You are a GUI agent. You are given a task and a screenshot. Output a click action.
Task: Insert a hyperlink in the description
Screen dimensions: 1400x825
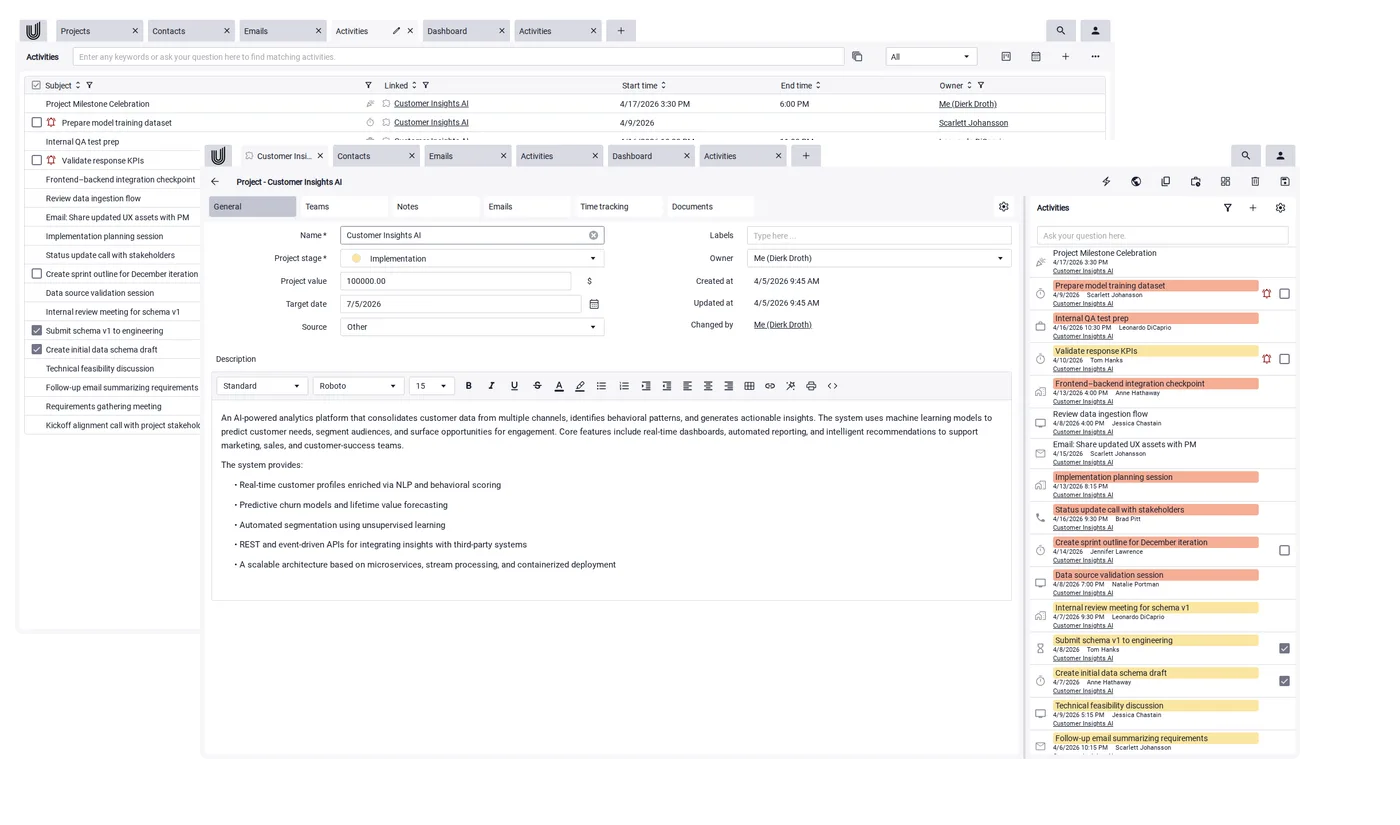pyautogui.click(x=770, y=386)
